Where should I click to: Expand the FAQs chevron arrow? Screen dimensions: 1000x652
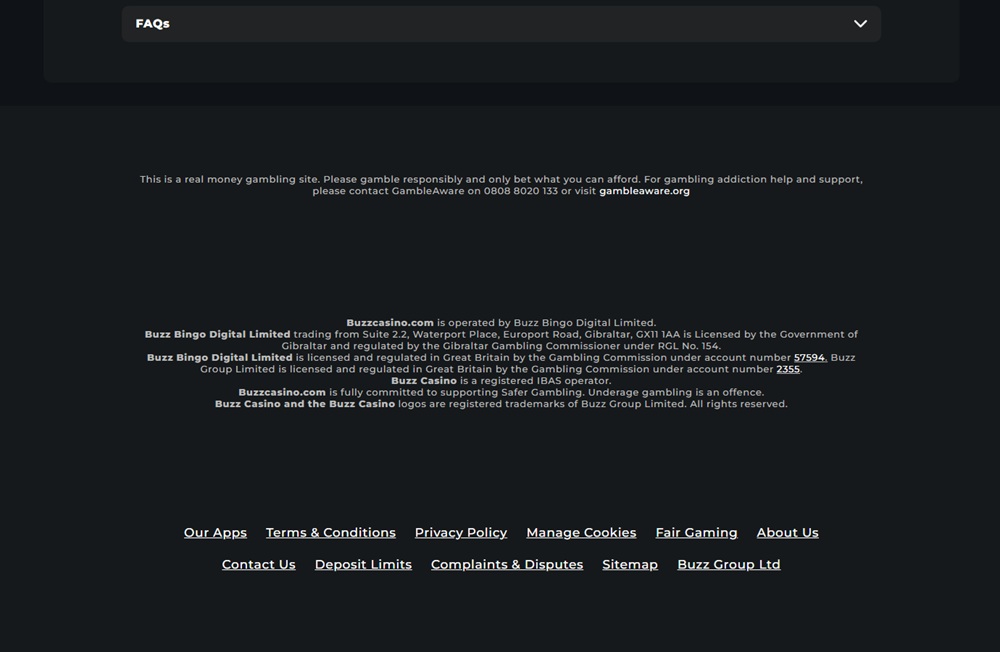(860, 24)
